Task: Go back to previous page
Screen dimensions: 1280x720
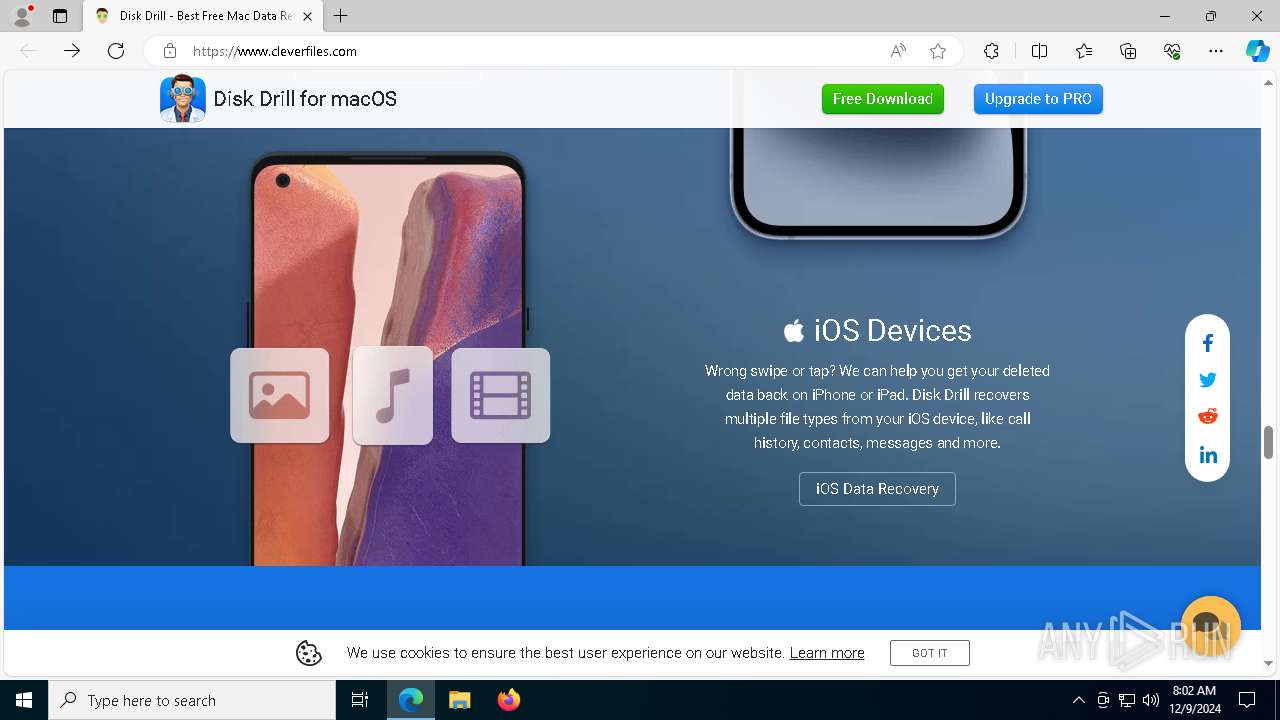Action: pyautogui.click(x=28, y=51)
